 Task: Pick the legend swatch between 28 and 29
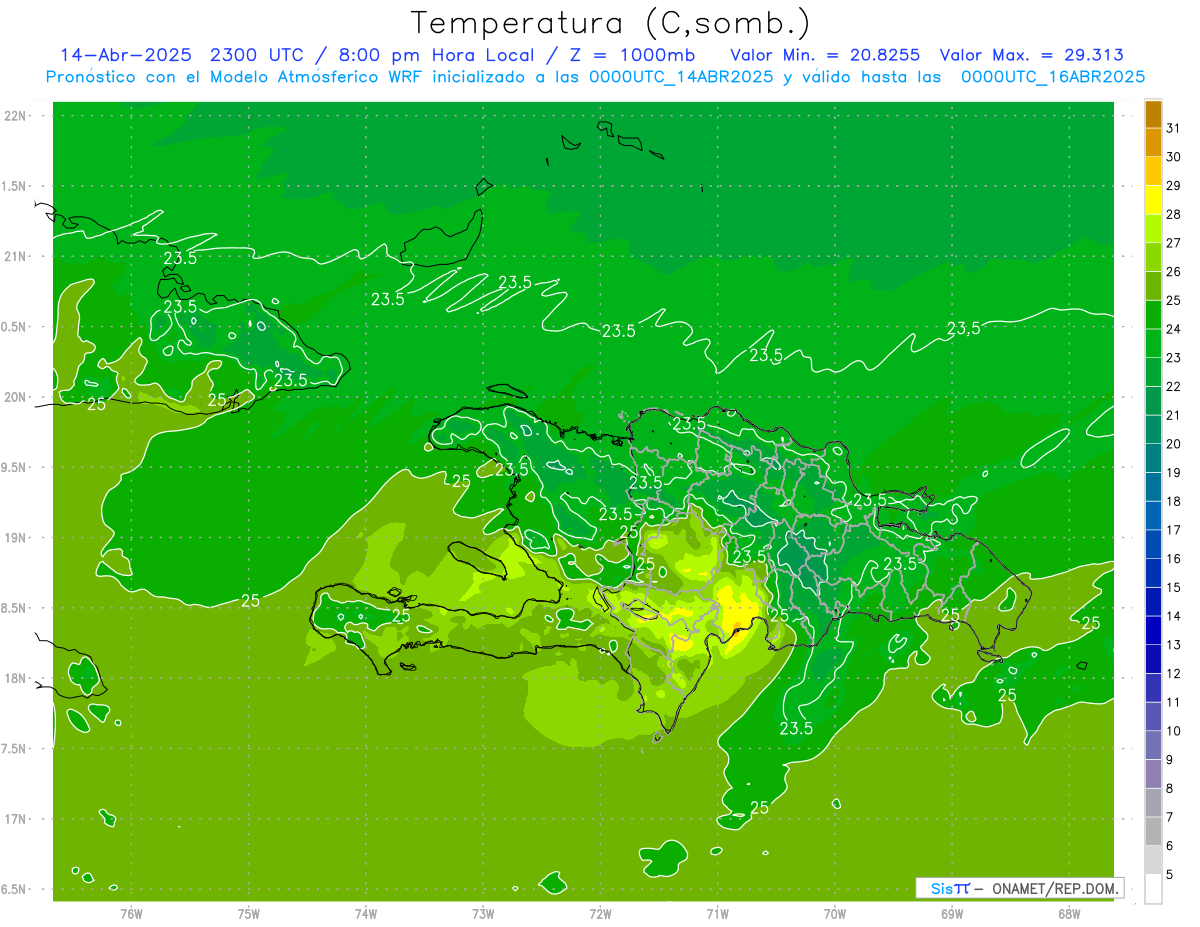(1153, 200)
